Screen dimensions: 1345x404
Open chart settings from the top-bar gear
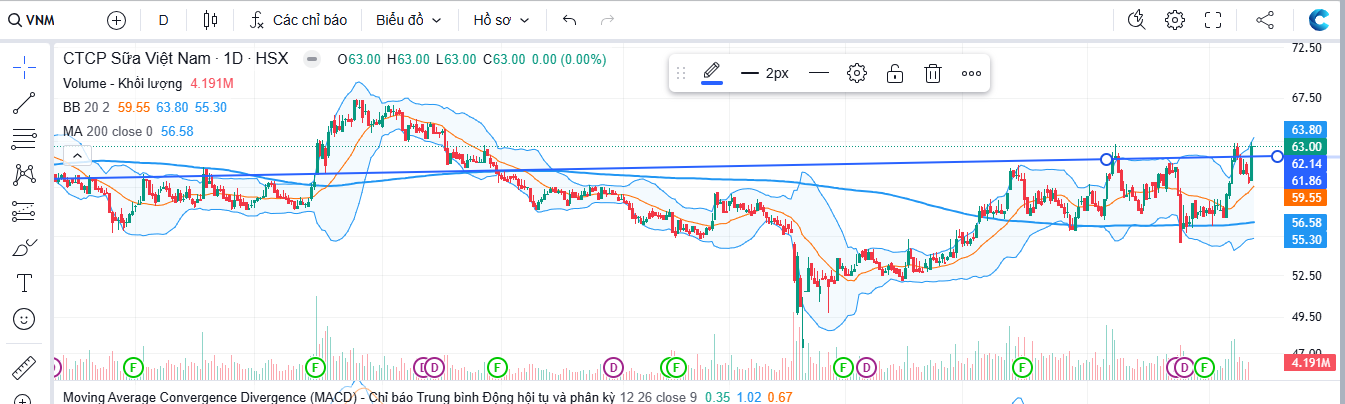[1175, 19]
